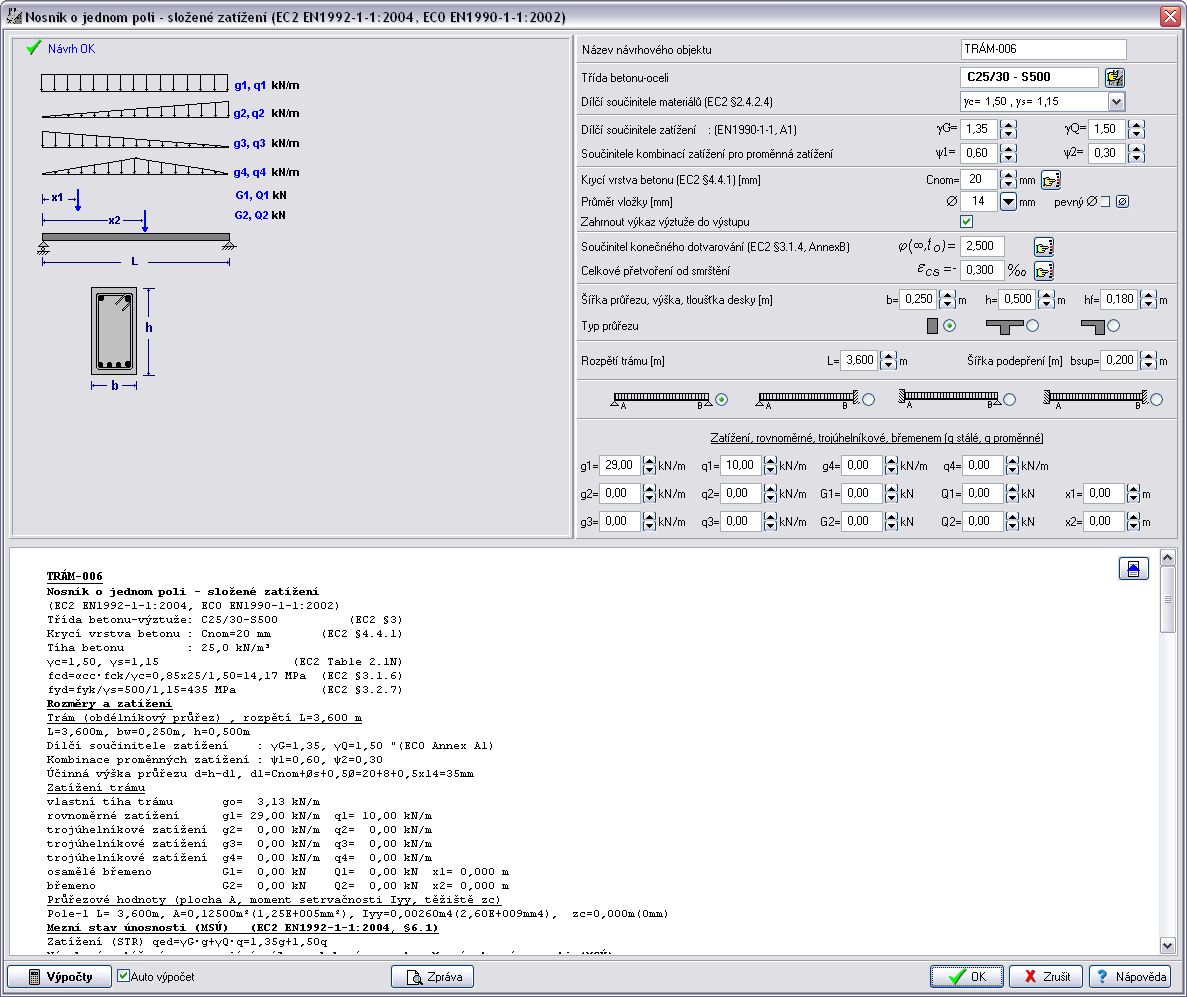The image size is (1187, 997).
Task: Open the Zpráva report button
Action: click(x=432, y=977)
